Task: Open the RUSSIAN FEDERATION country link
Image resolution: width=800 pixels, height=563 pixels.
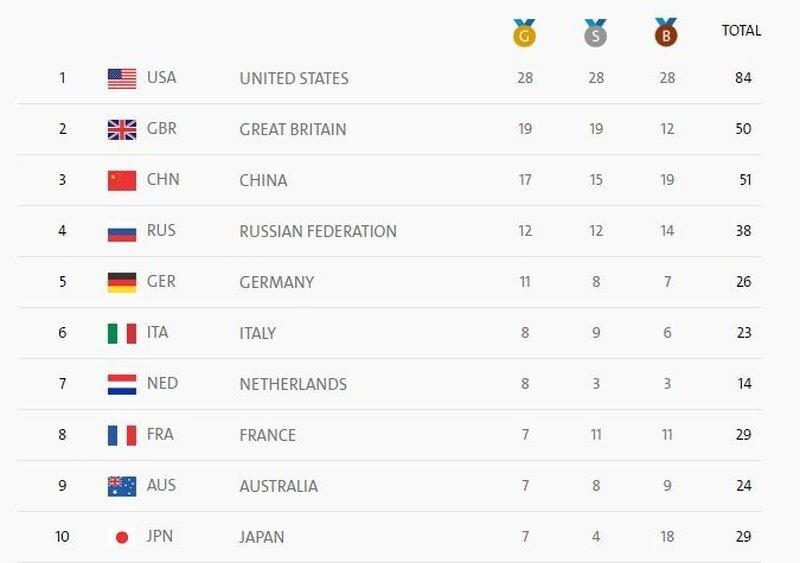Action: click(x=318, y=231)
